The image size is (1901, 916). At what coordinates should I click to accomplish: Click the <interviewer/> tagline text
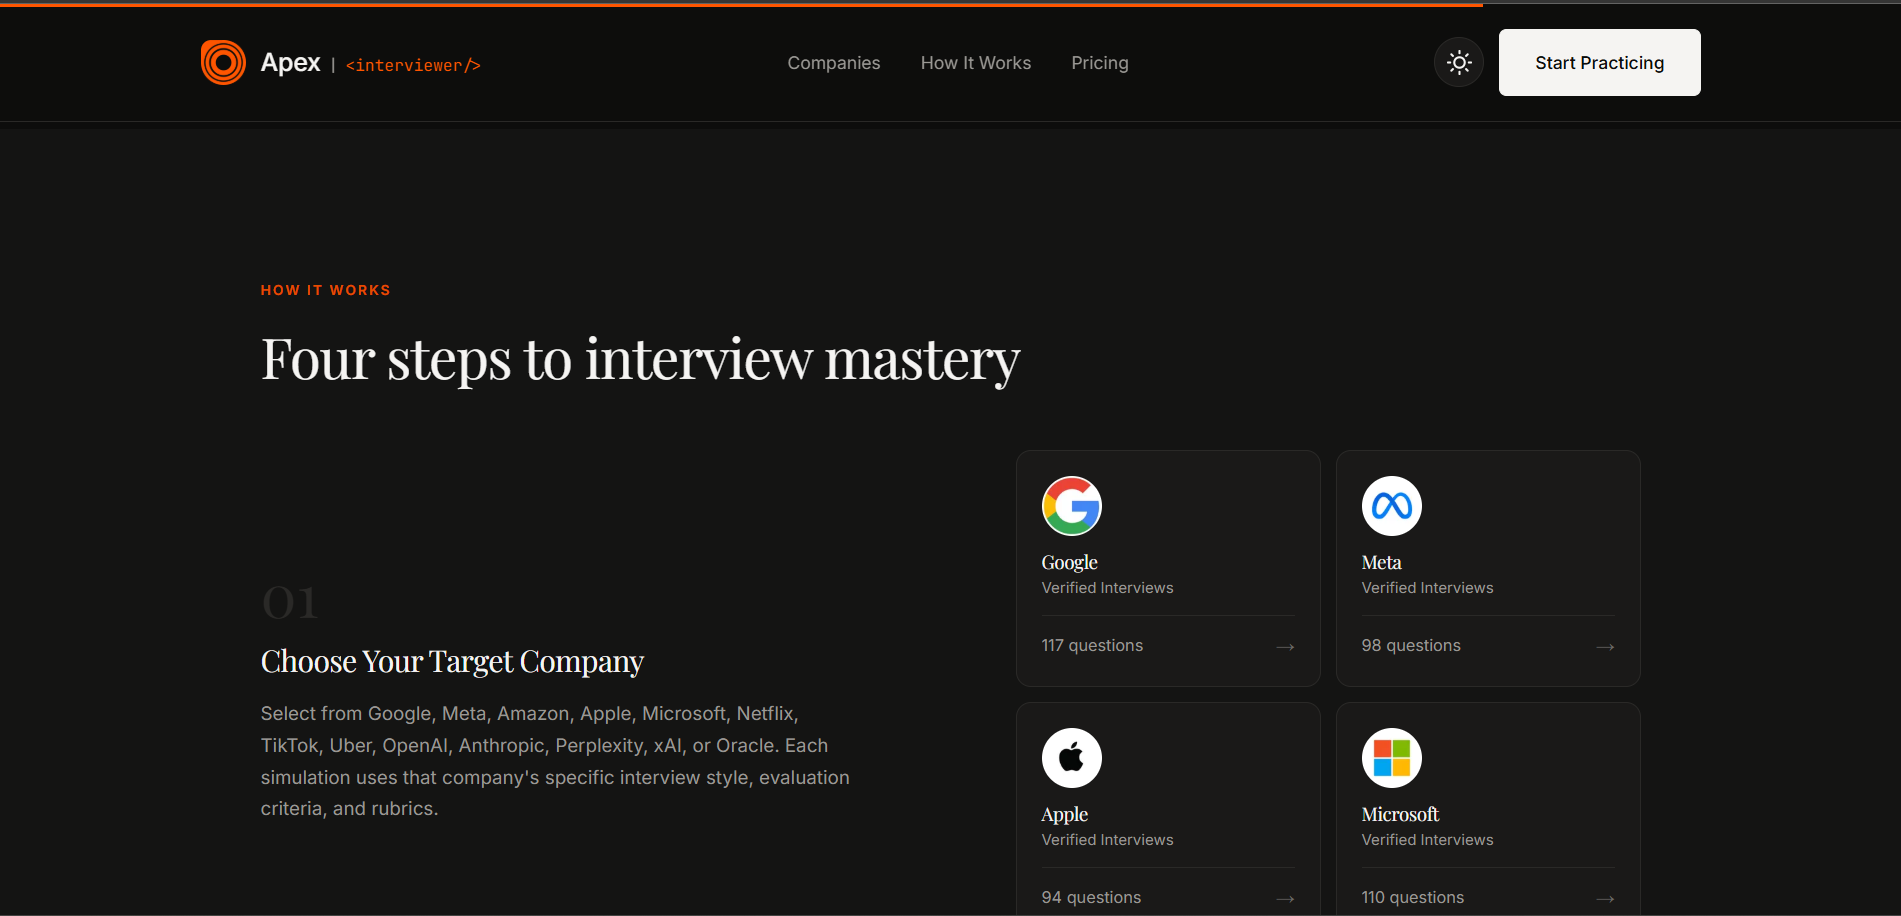[413, 65]
